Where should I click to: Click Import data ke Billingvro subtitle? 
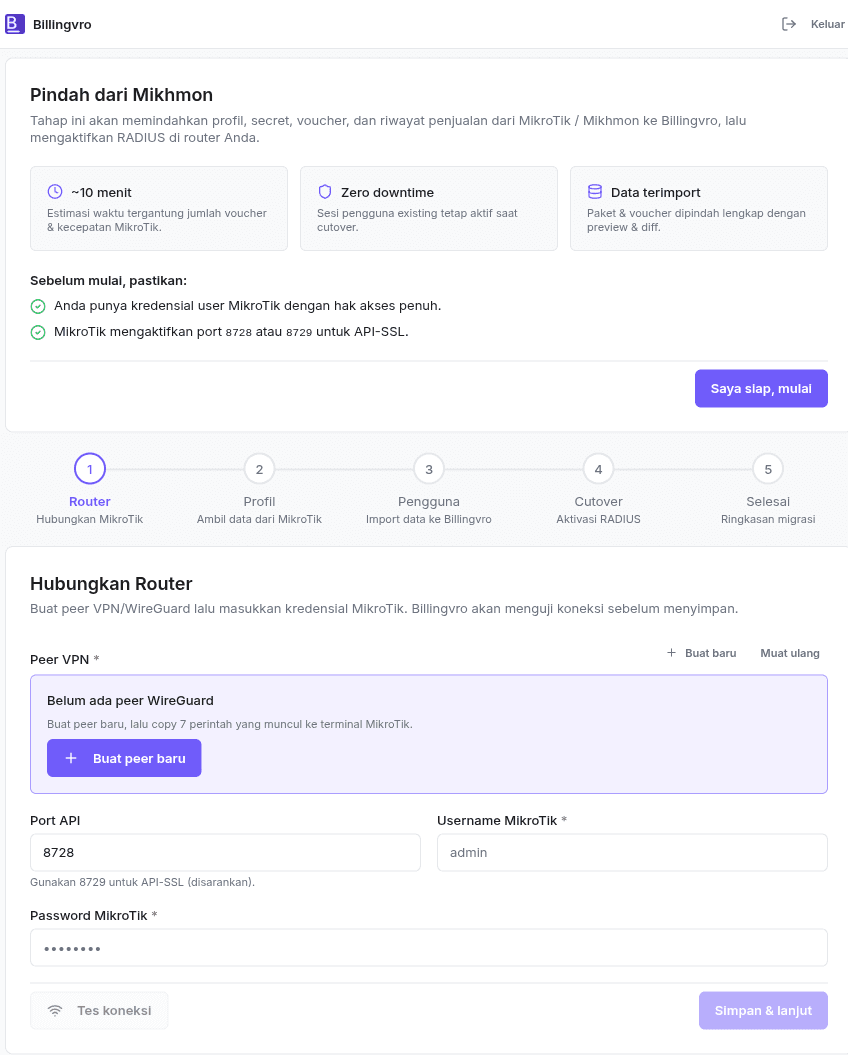(x=429, y=519)
